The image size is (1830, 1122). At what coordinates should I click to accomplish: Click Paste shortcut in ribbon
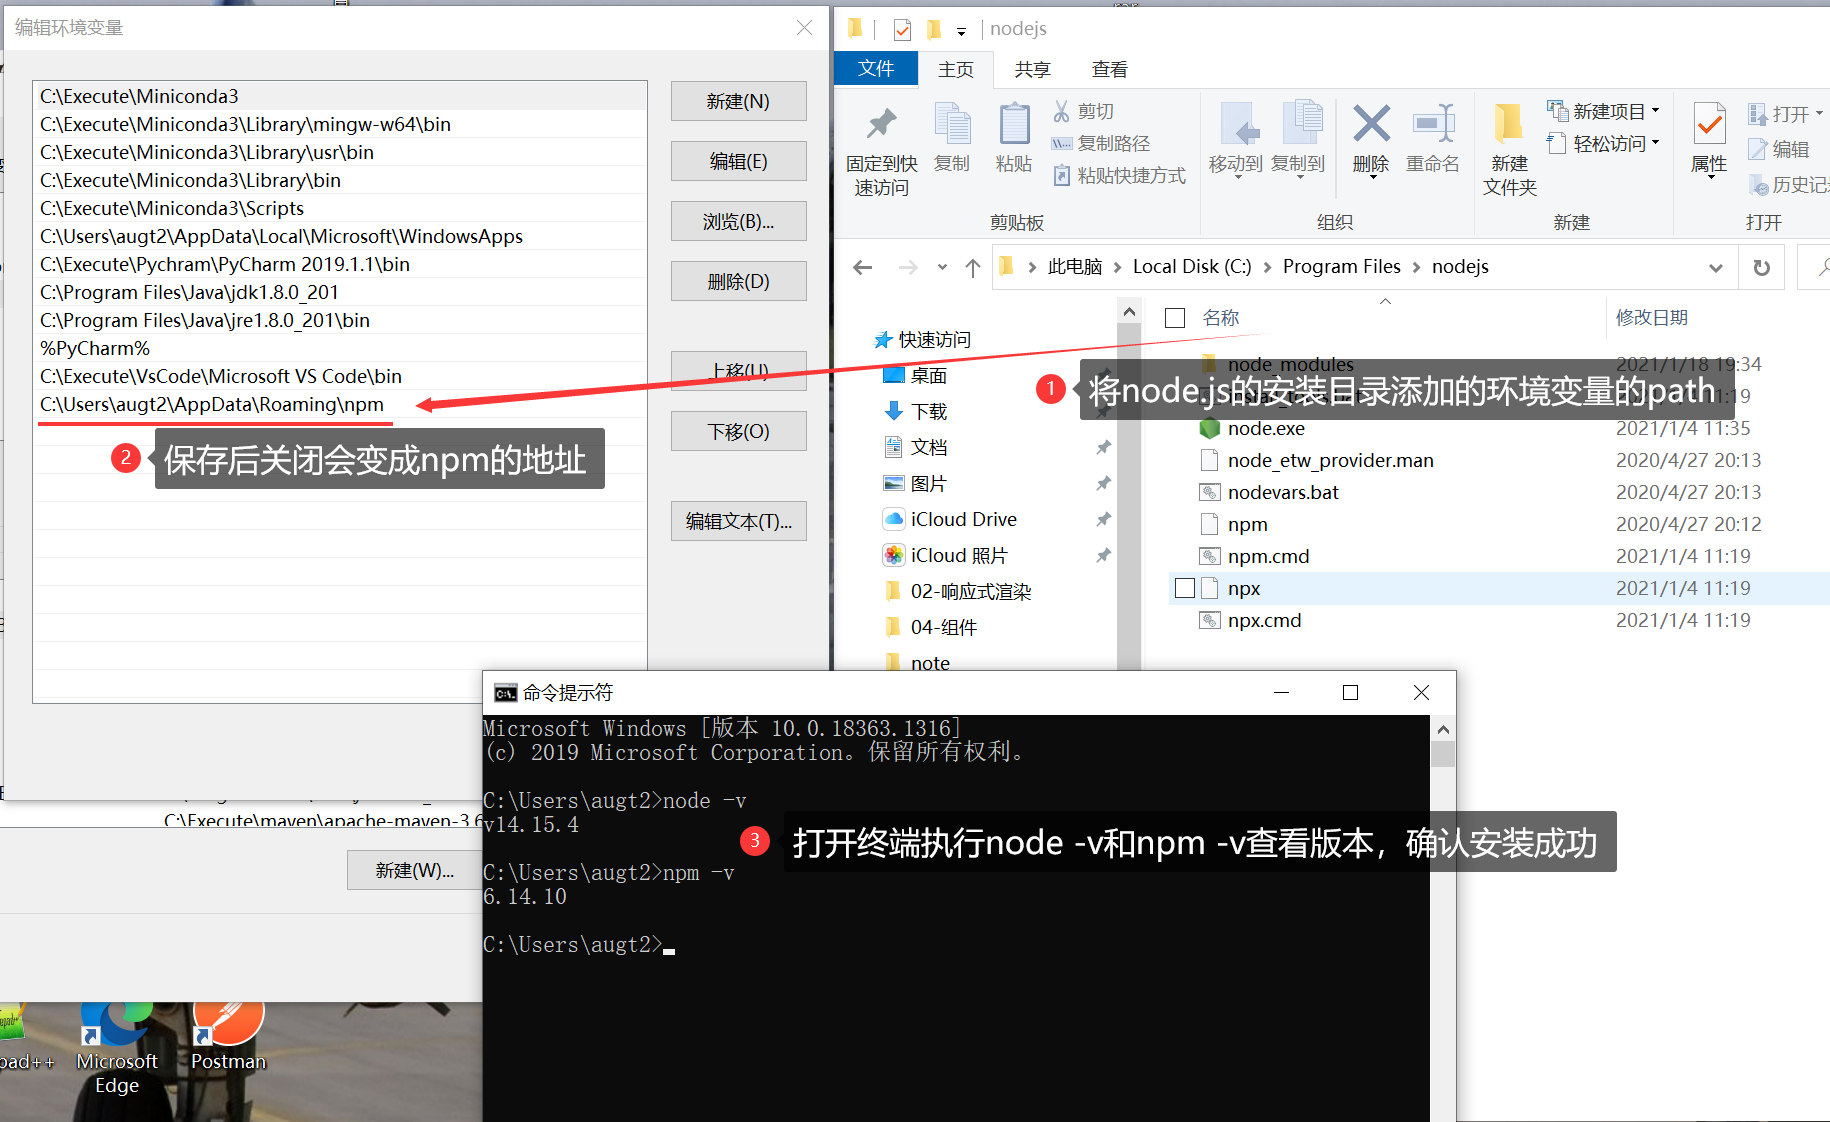tap(1119, 175)
